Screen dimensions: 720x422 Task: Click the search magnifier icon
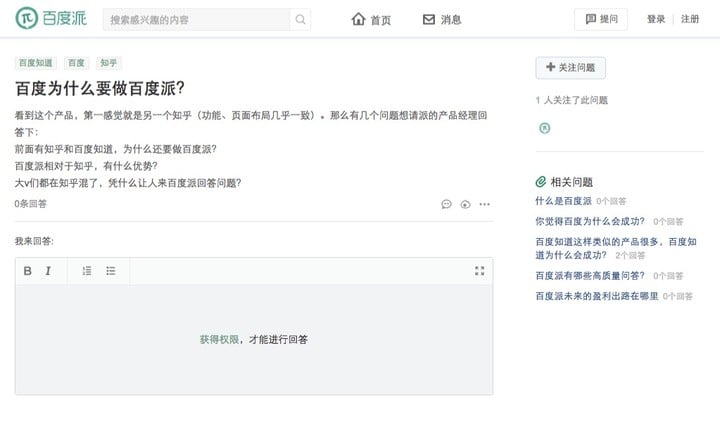(x=300, y=19)
